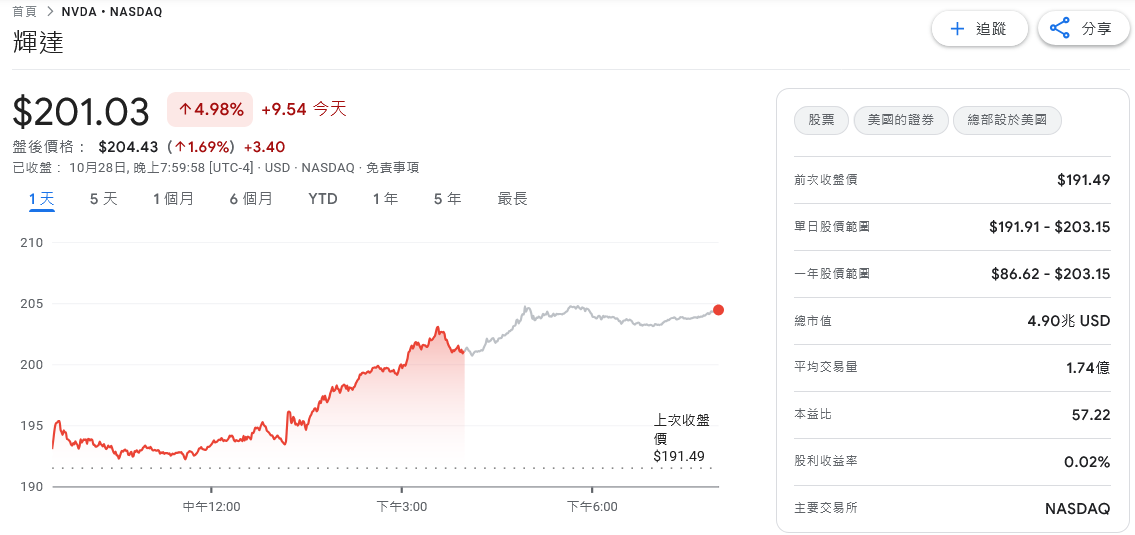Switch chart to YTD
Screen dimensions: 1135x535
[x=323, y=199]
